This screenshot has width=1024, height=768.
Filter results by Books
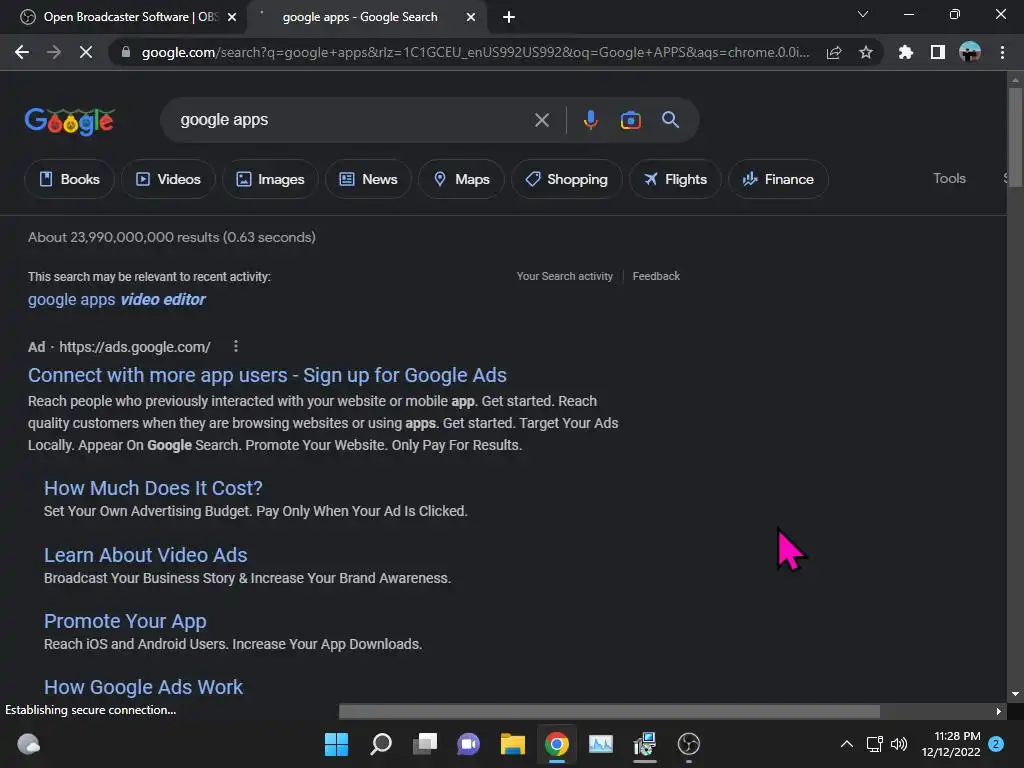pyautogui.click(x=69, y=179)
